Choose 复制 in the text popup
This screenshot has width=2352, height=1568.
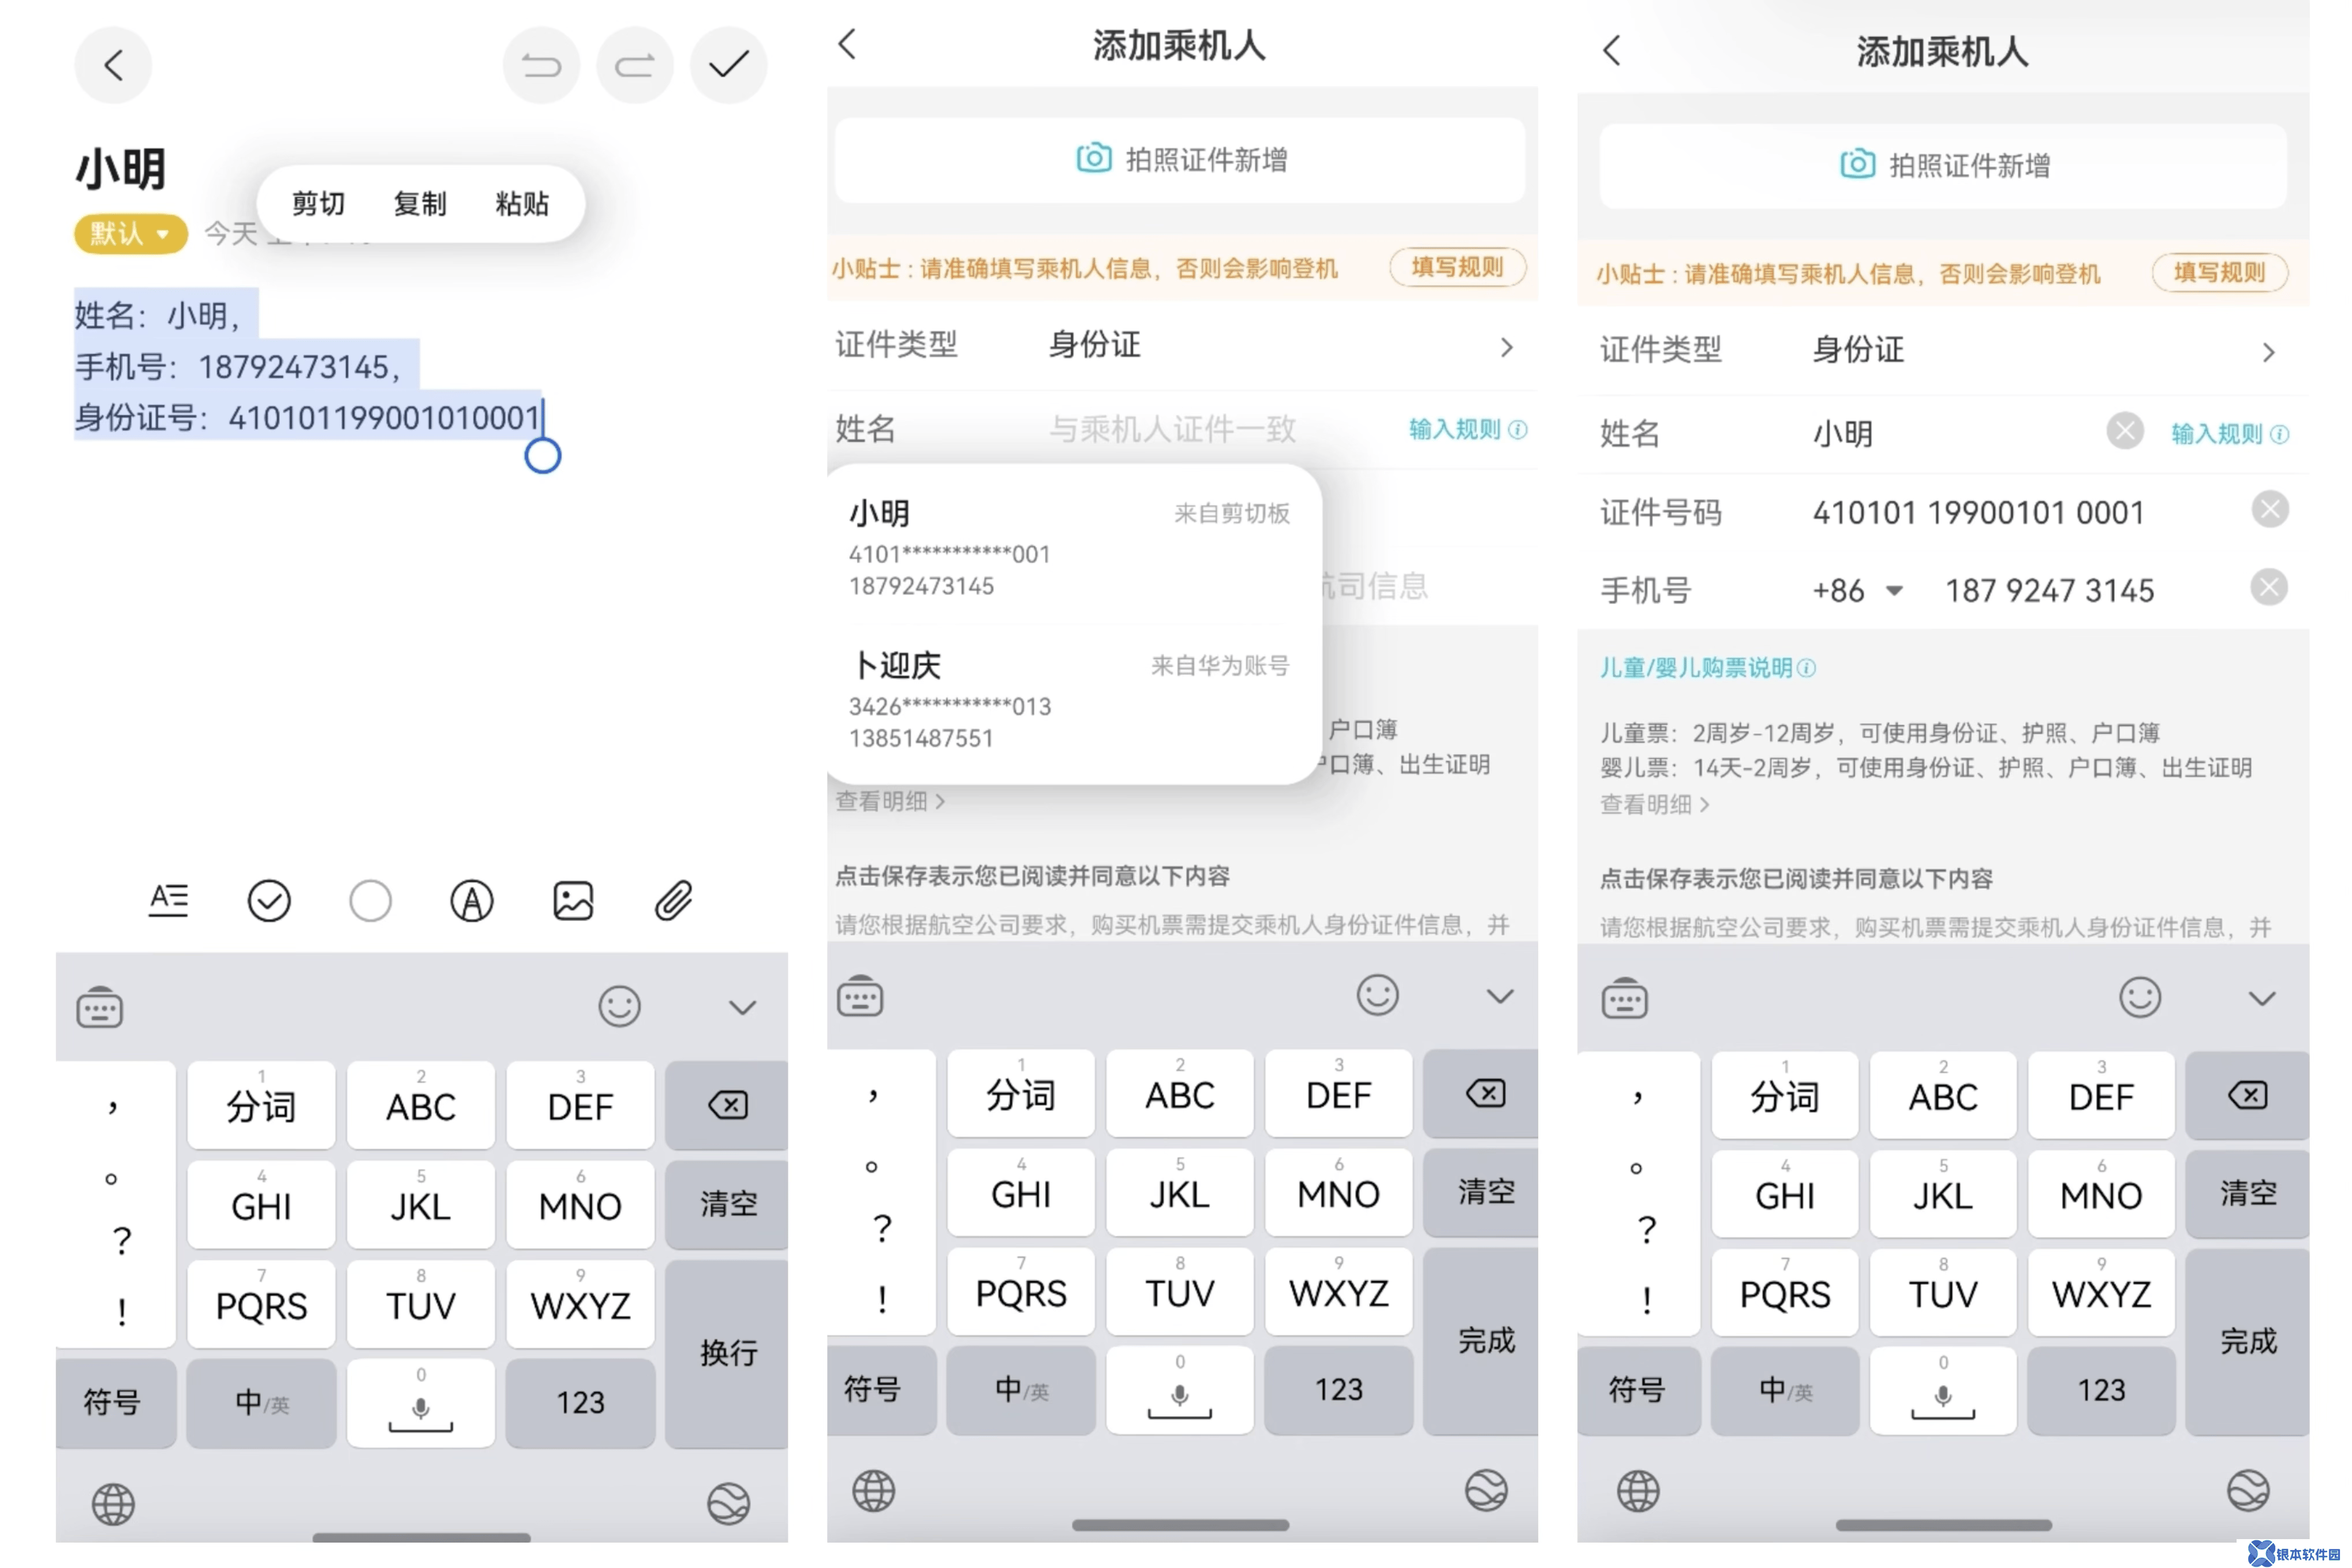click(420, 204)
